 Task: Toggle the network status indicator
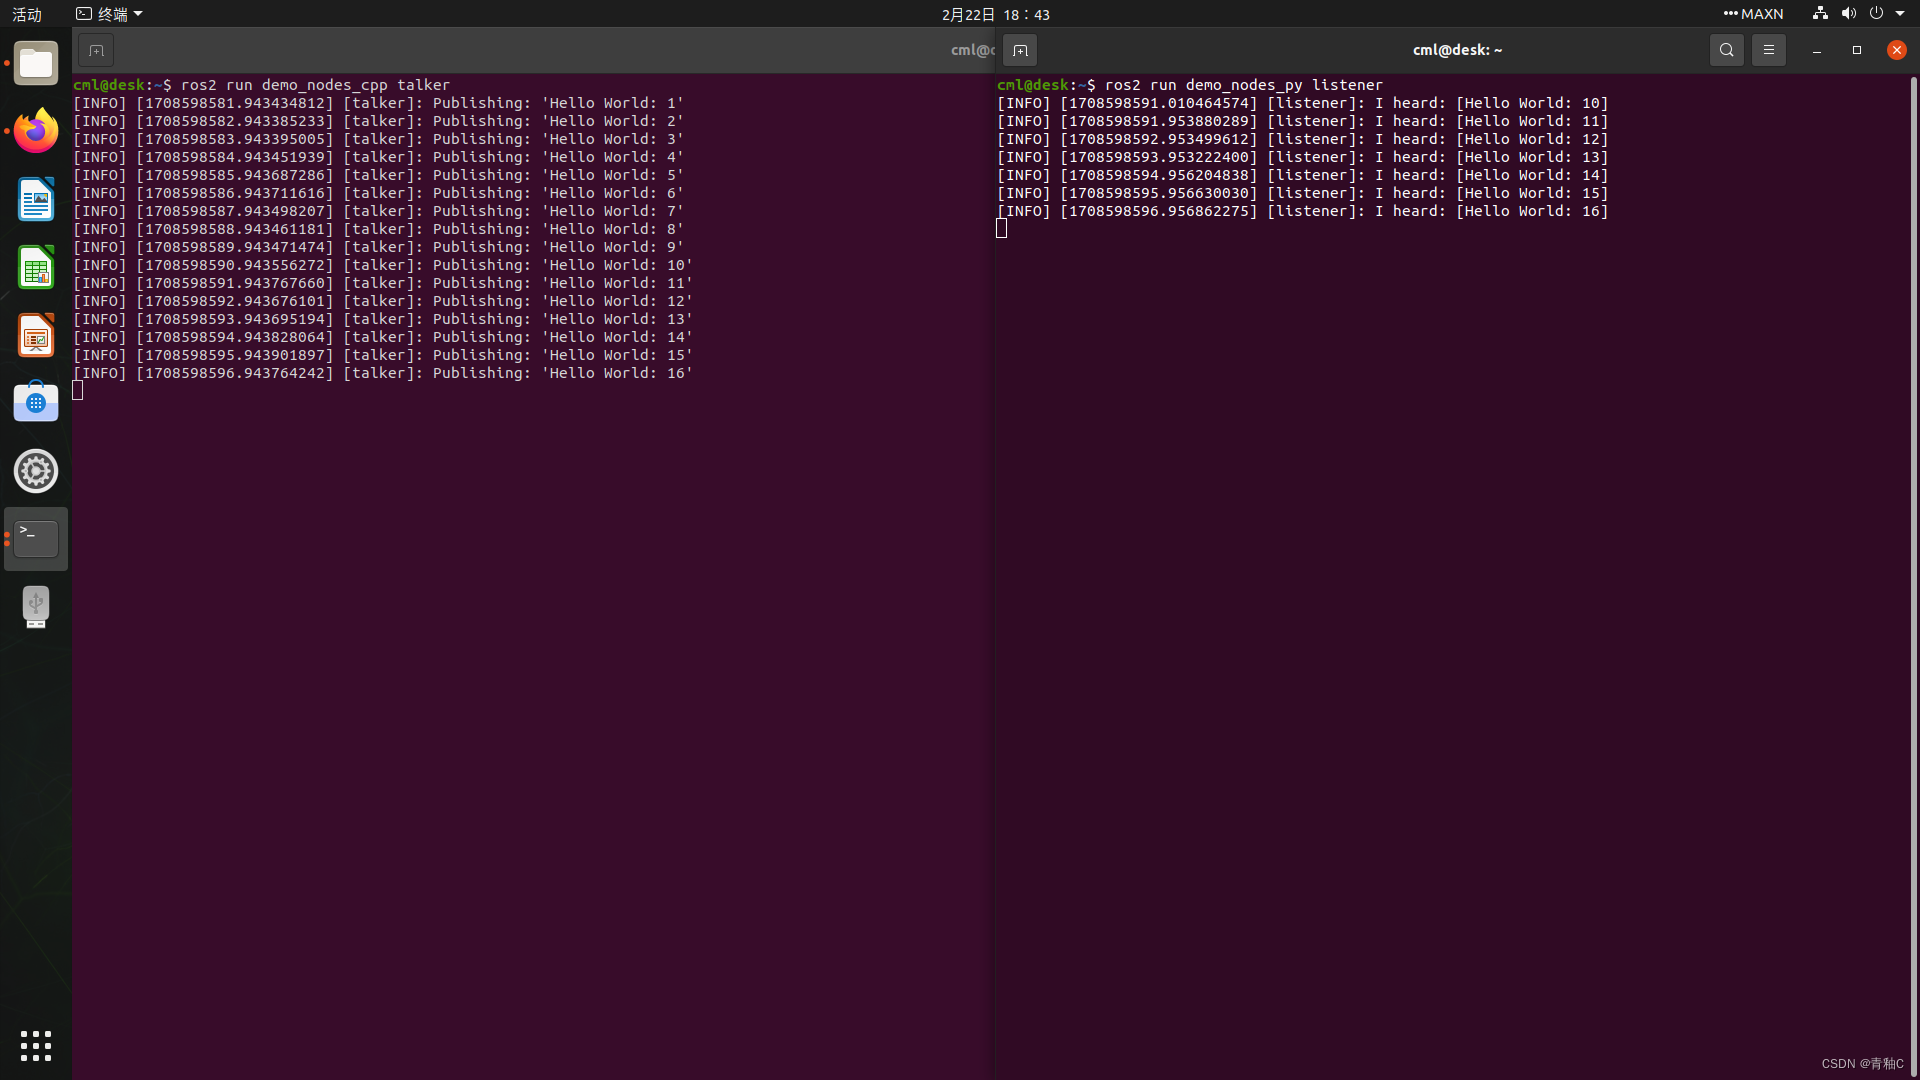[x=1818, y=13]
